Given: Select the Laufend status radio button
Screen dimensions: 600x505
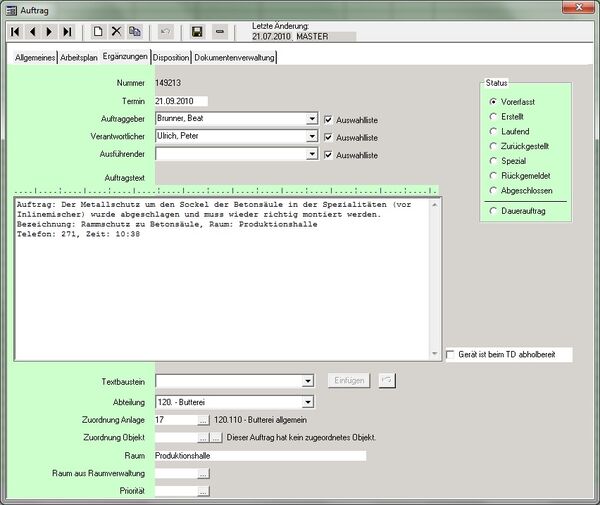Looking at the screenshot, I should (x=493, y=131).
